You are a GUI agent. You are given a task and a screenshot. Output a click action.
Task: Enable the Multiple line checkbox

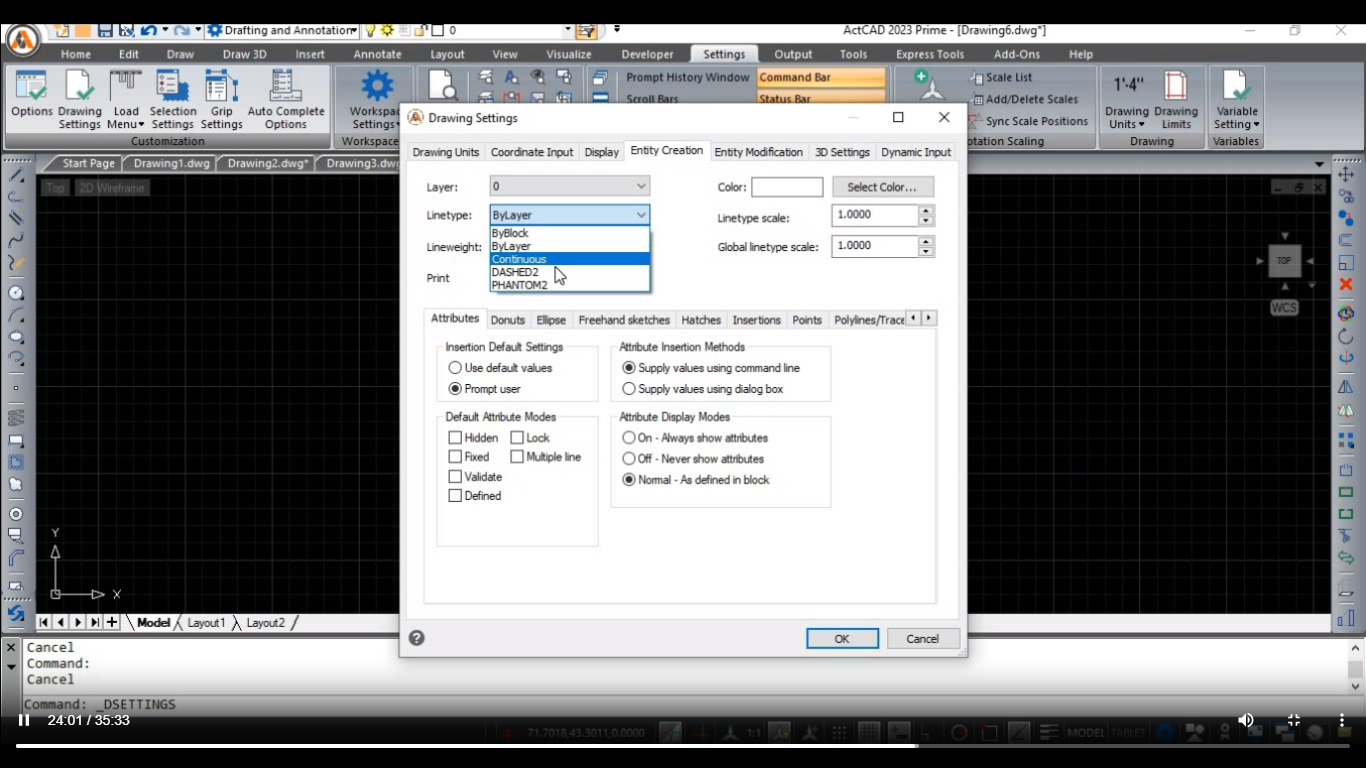tap(517, 457)
